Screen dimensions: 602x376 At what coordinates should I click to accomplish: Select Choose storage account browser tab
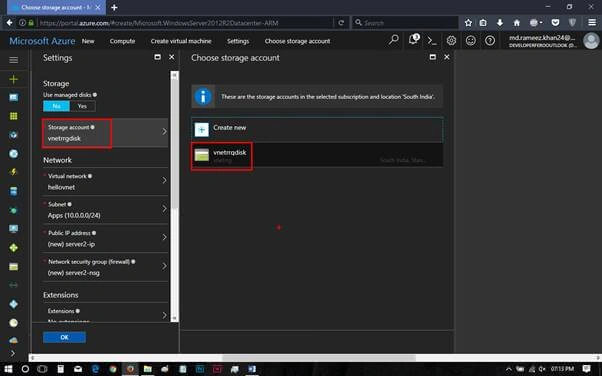click(56, 7)
